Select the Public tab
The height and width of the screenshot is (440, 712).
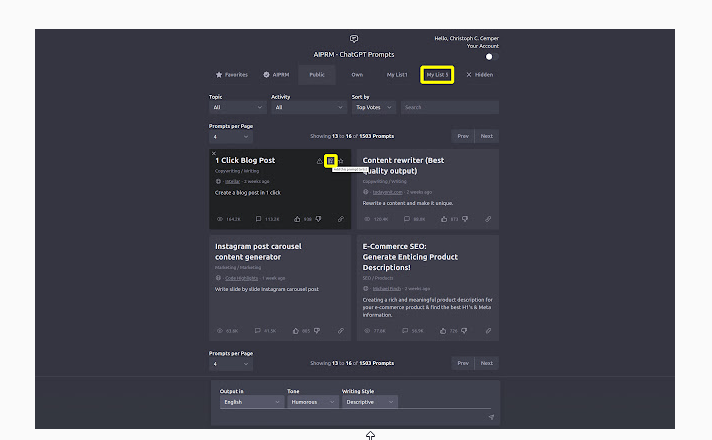[x=317, y=74]
